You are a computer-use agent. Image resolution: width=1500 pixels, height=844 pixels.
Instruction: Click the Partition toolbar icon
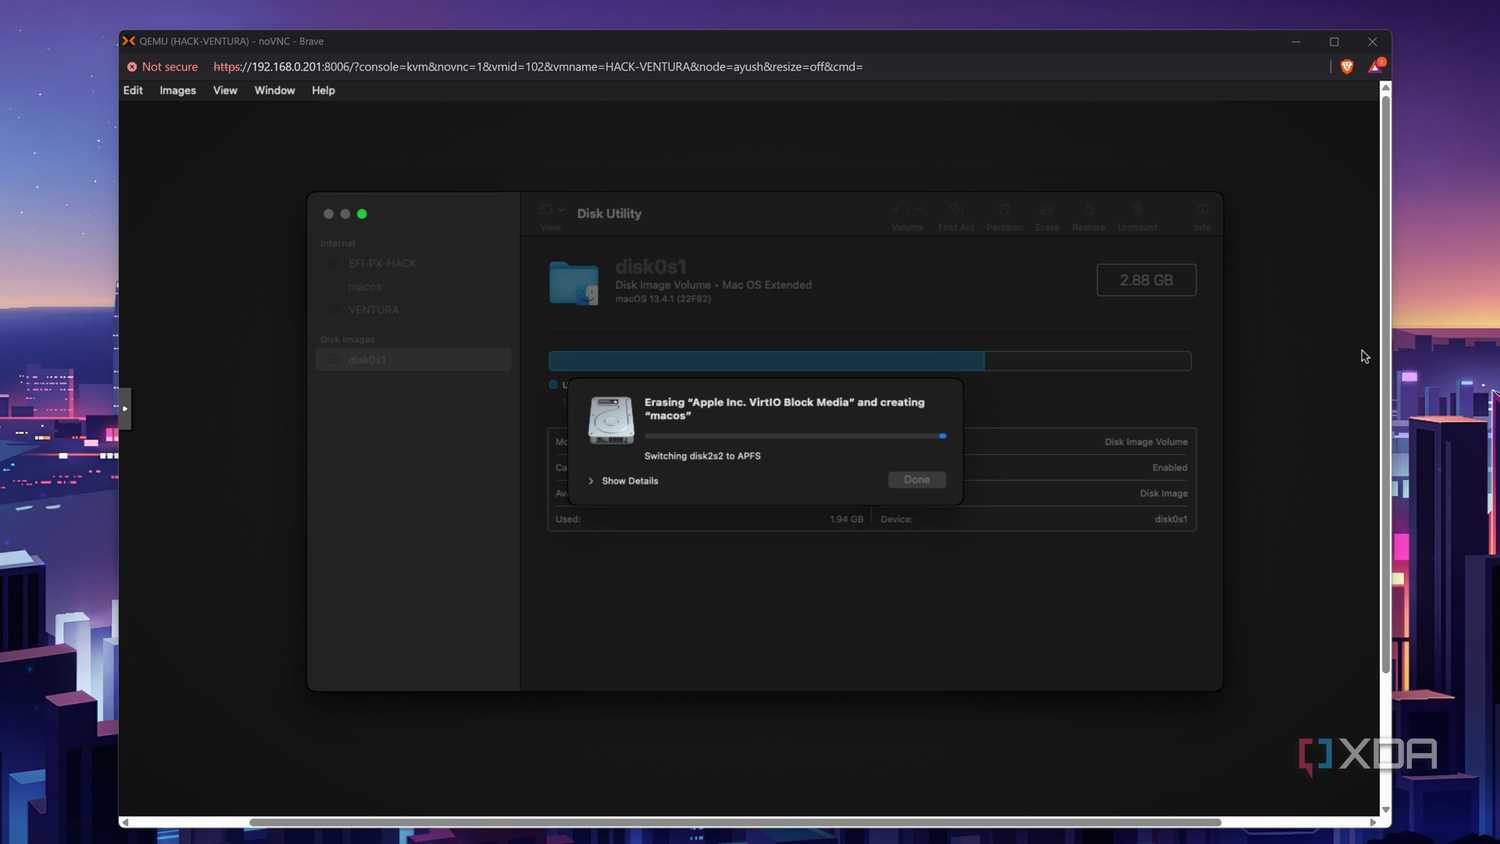[1005, 210]
